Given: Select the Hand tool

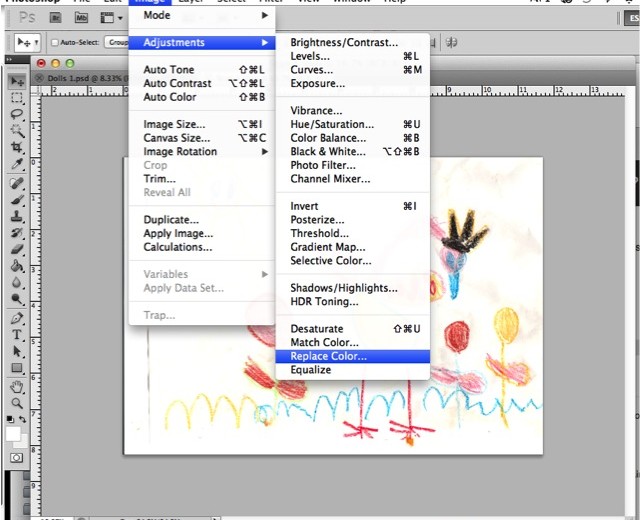Looking at the screenshot, I should [17, 386].
